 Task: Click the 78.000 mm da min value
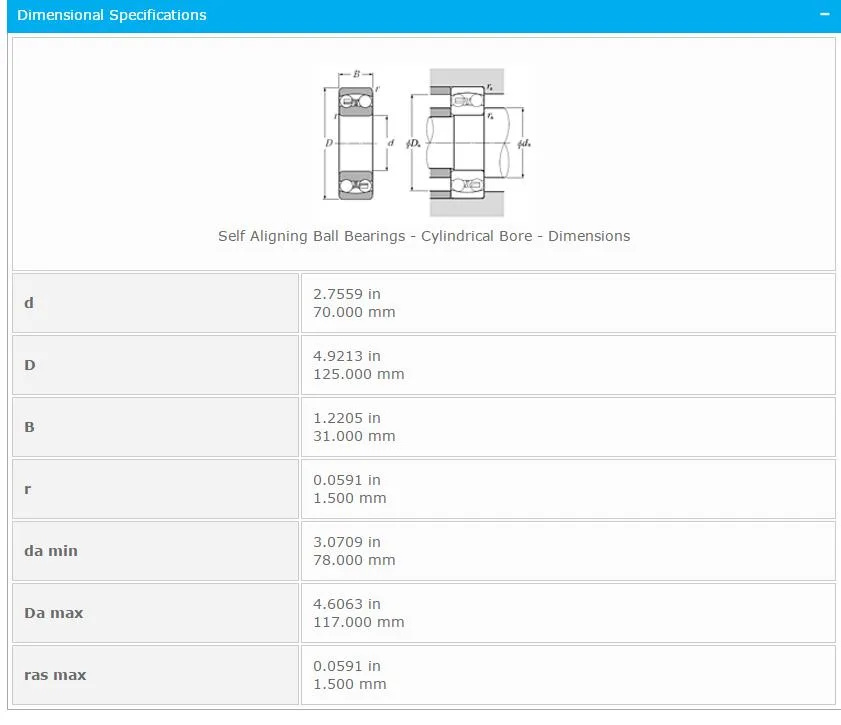click(x=354, y=560)
